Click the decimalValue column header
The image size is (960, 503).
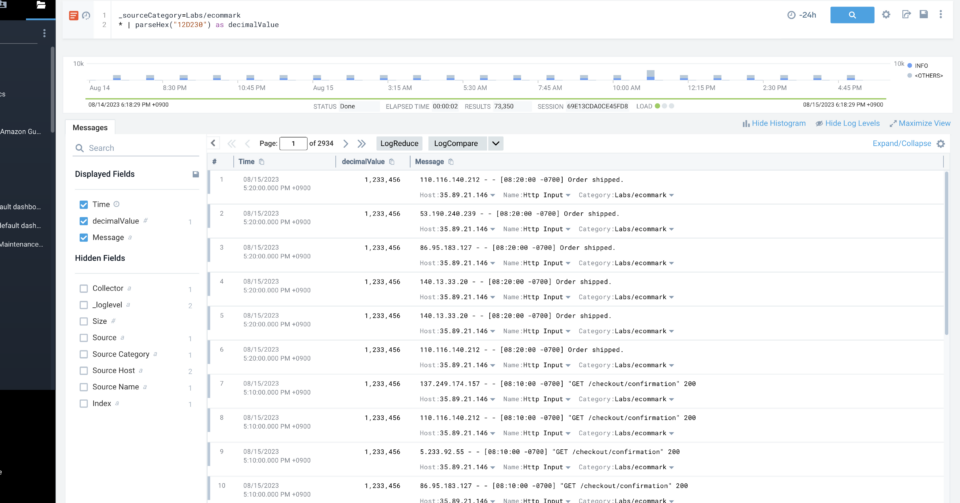[x=363, y=162]
